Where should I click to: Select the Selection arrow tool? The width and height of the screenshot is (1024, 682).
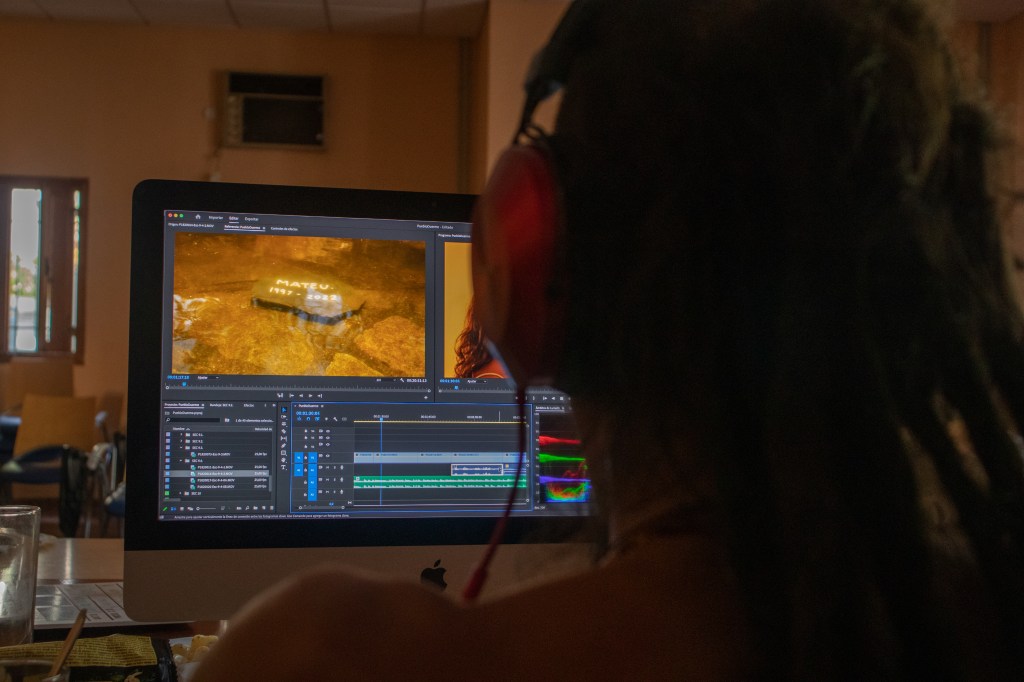(284, 410)
